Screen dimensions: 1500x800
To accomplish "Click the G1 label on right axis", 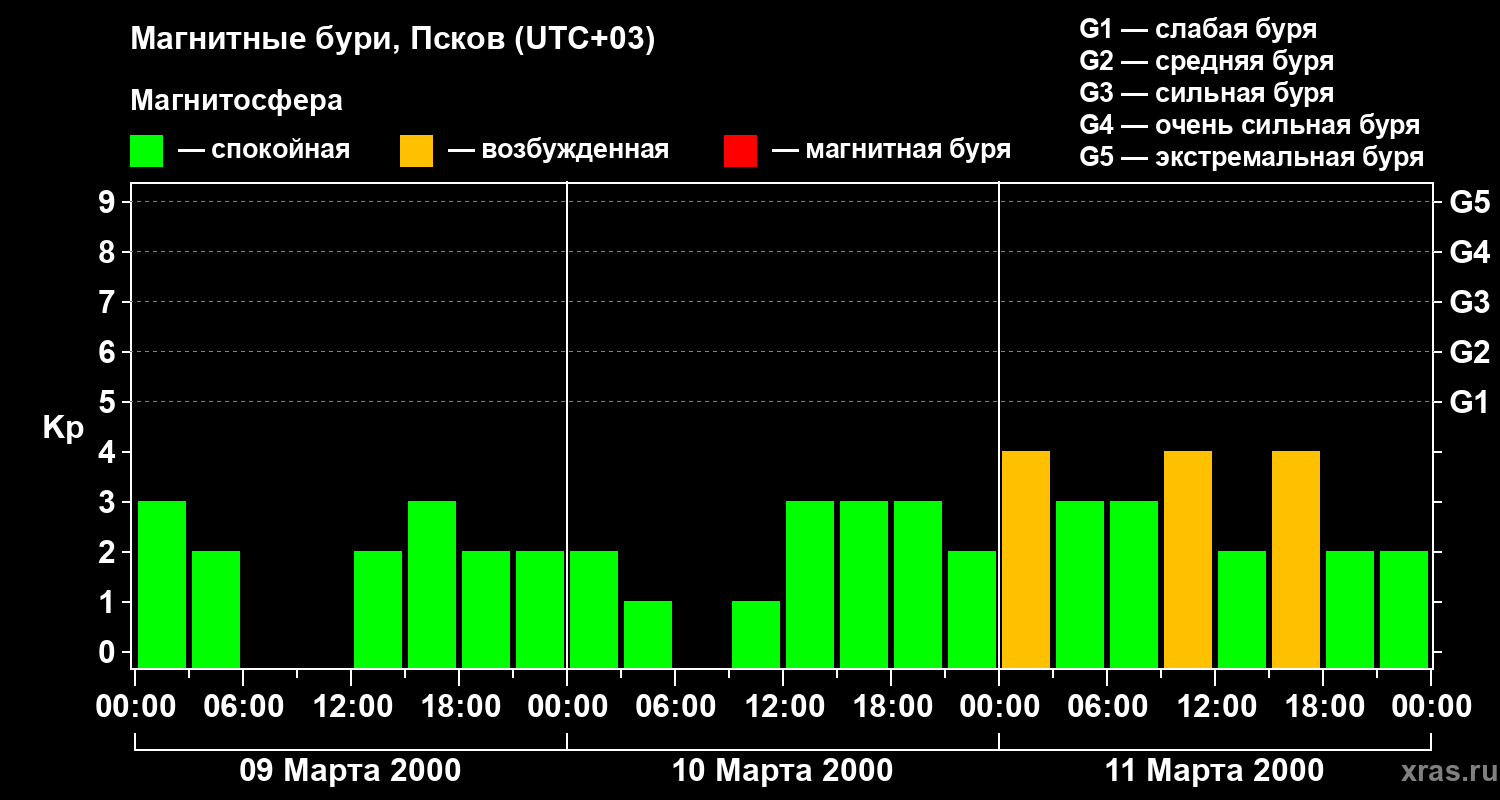I will (1469, 403).
